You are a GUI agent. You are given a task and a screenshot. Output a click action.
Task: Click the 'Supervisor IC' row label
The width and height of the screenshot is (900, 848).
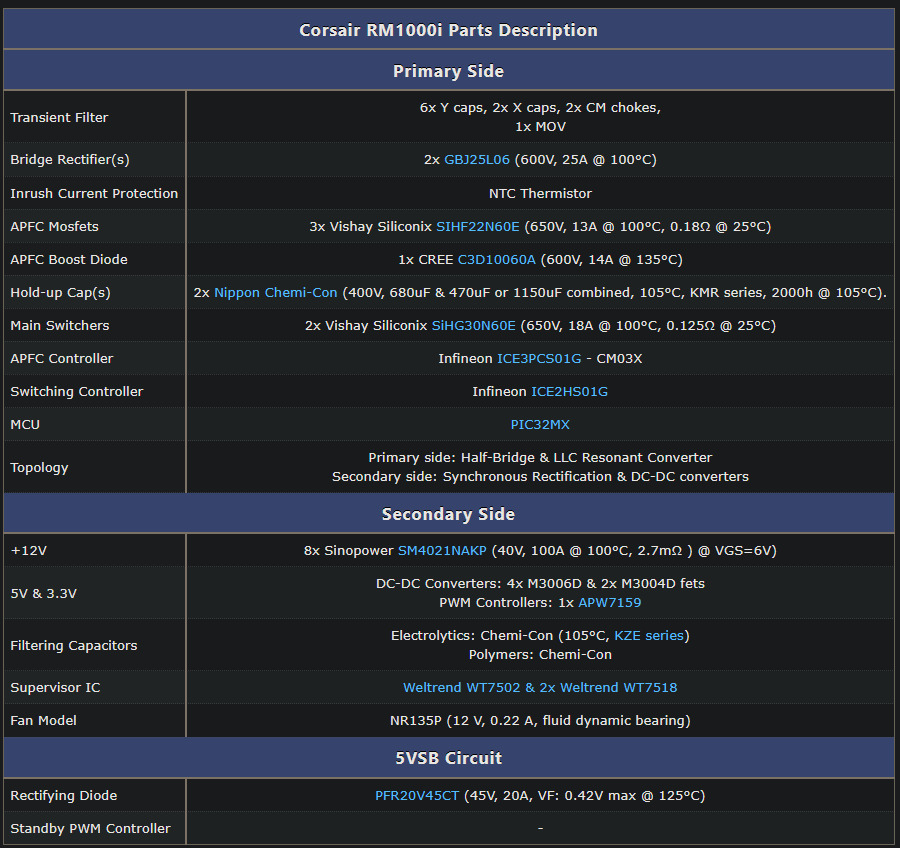coord(55,688)
